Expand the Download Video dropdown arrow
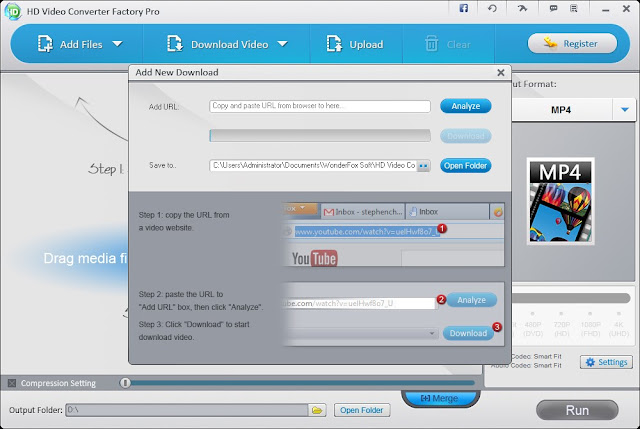Screen dimensions: 640x429 click(x=282, y=44)
